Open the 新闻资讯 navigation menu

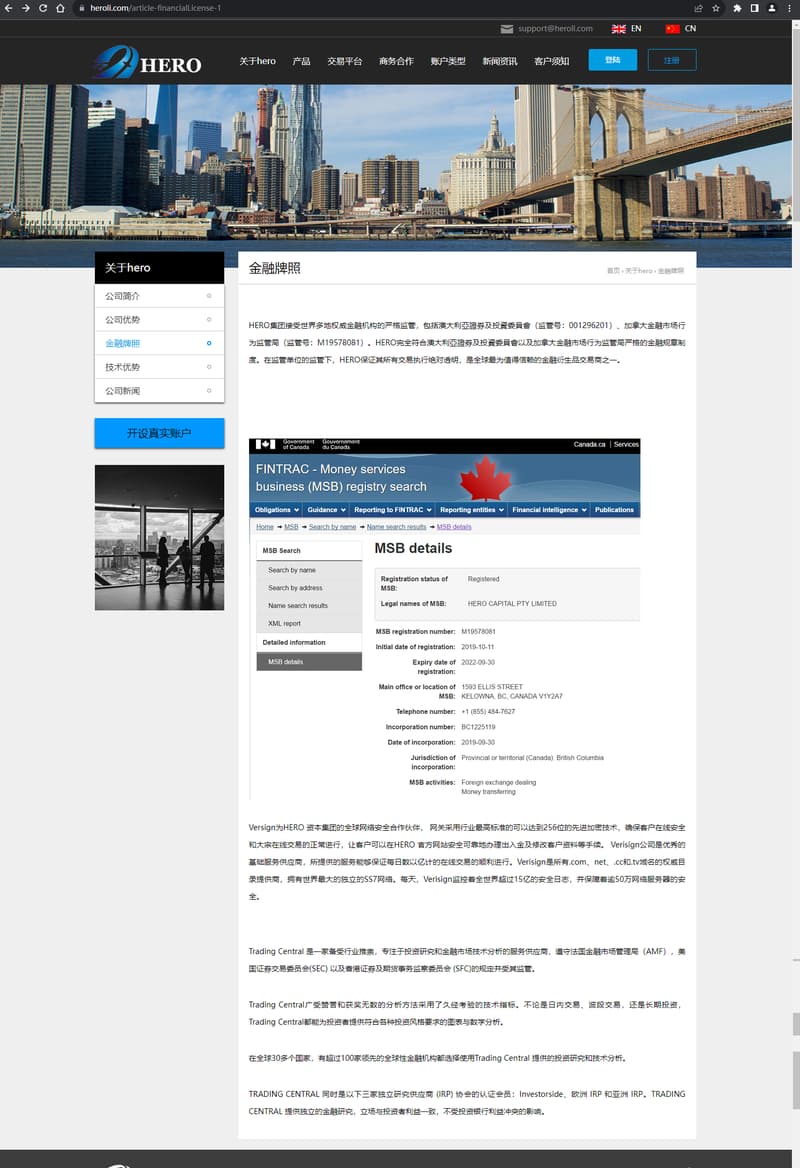tap(499, 61)
